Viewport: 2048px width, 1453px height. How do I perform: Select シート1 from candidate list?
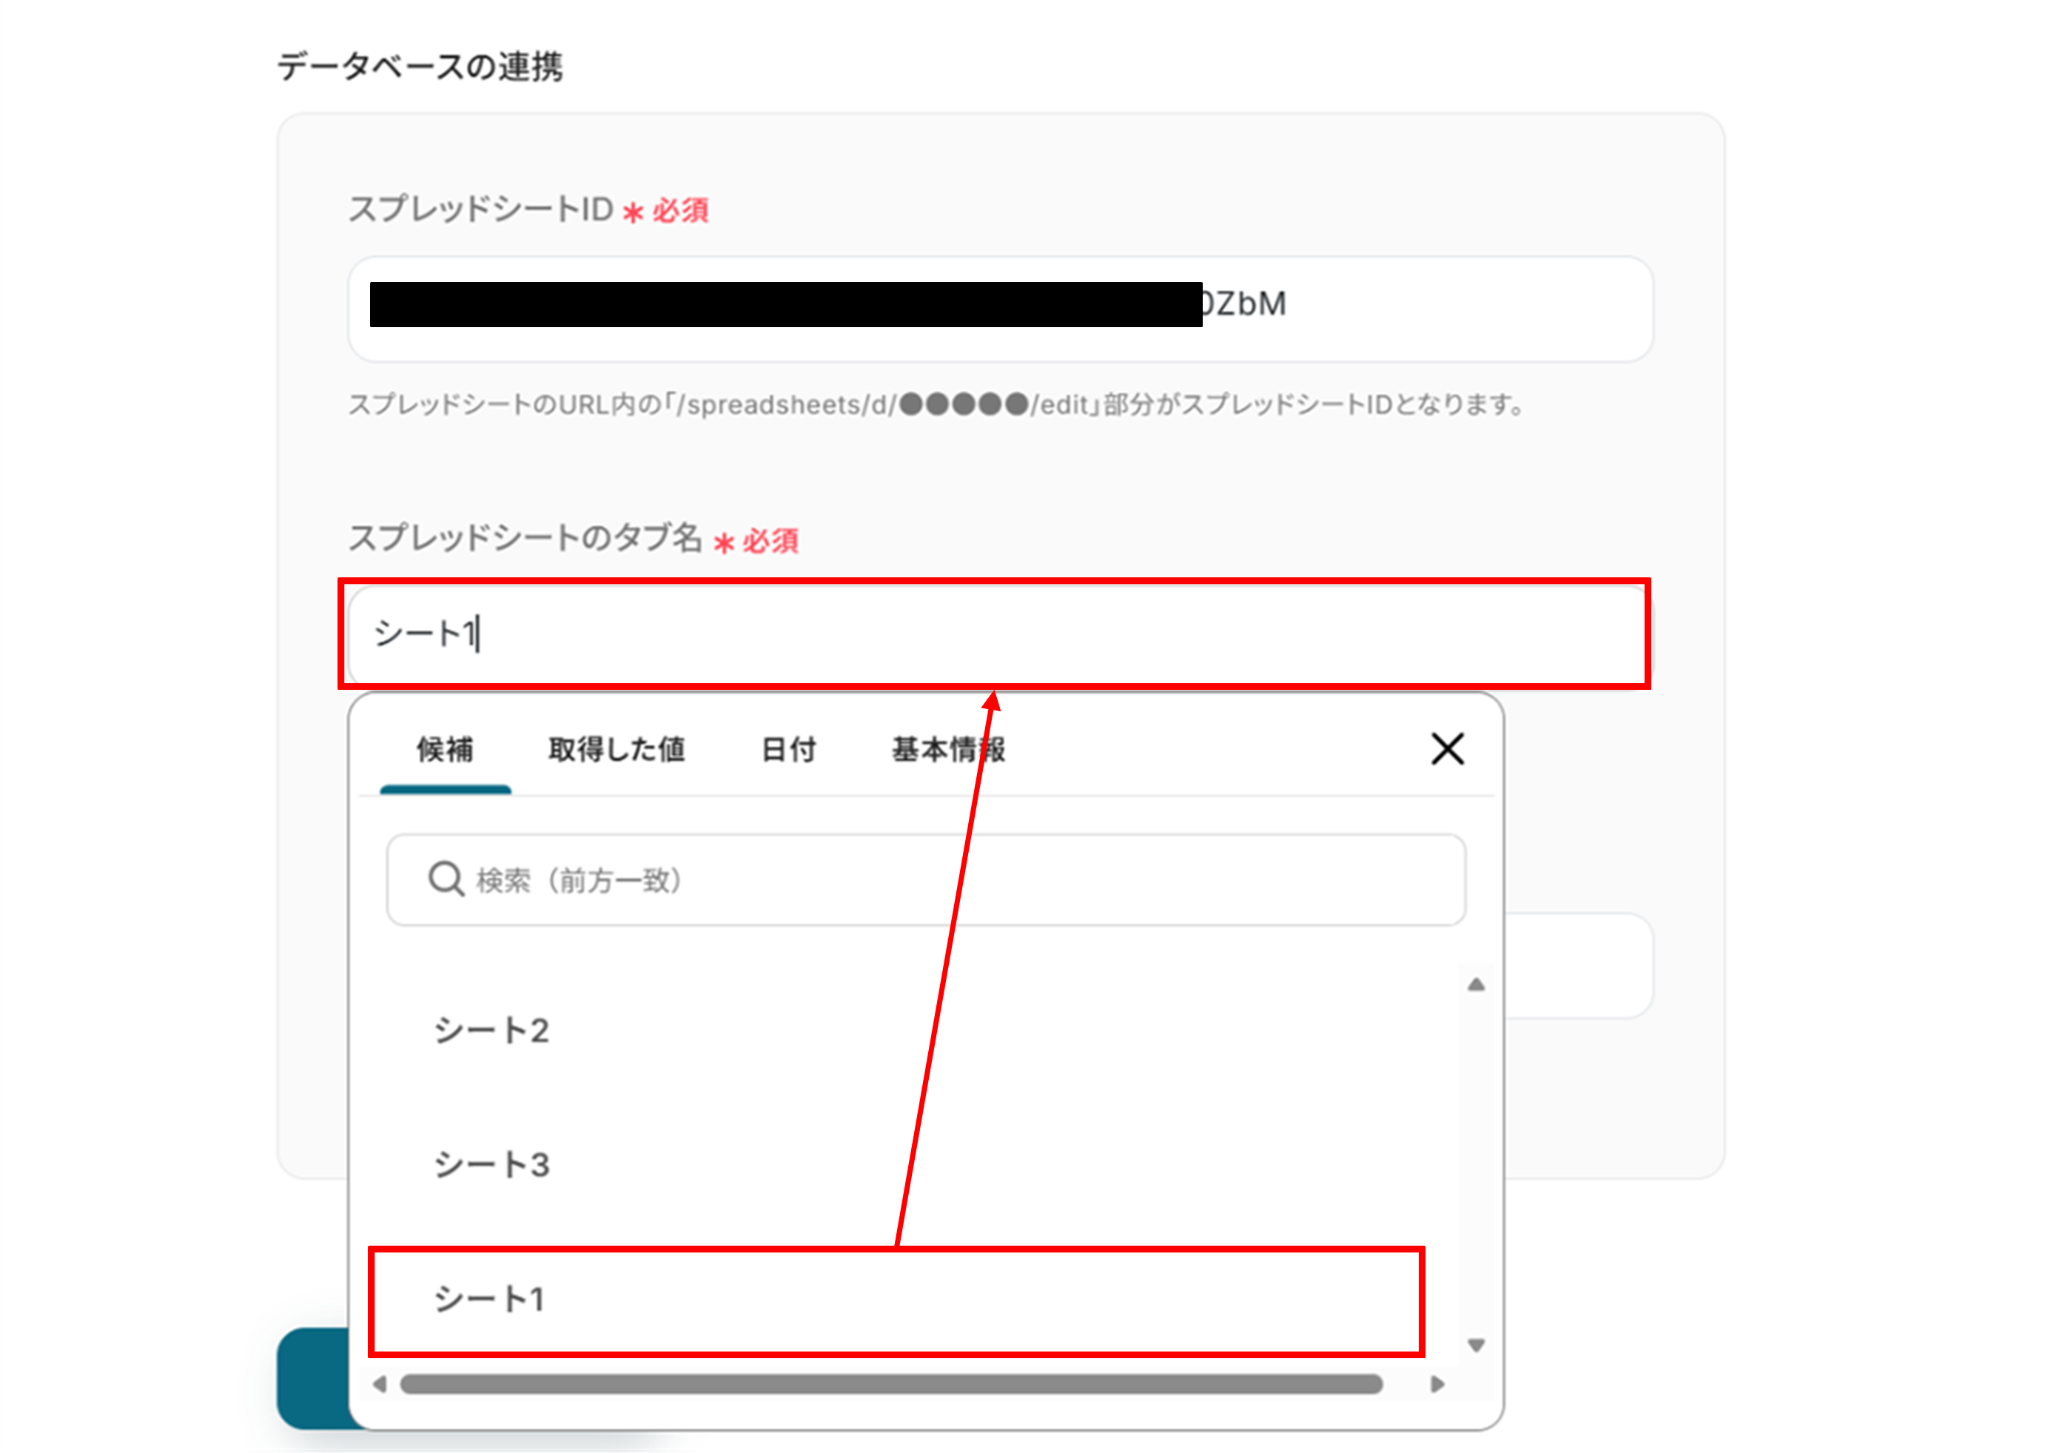click(x=489, y=1299)
